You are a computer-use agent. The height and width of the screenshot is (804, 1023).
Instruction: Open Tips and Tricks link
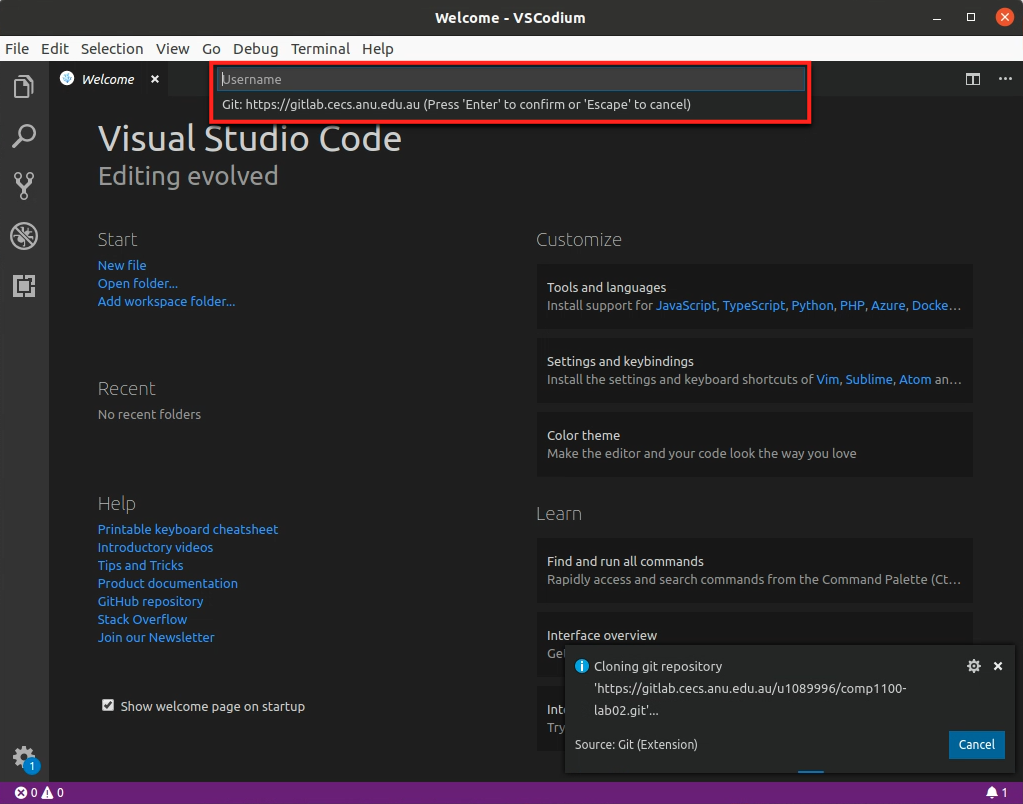[x=140, y=565]
